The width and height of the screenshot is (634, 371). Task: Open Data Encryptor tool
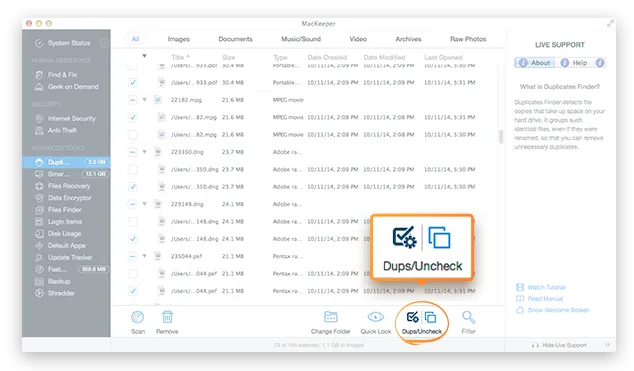click(63, 198)
